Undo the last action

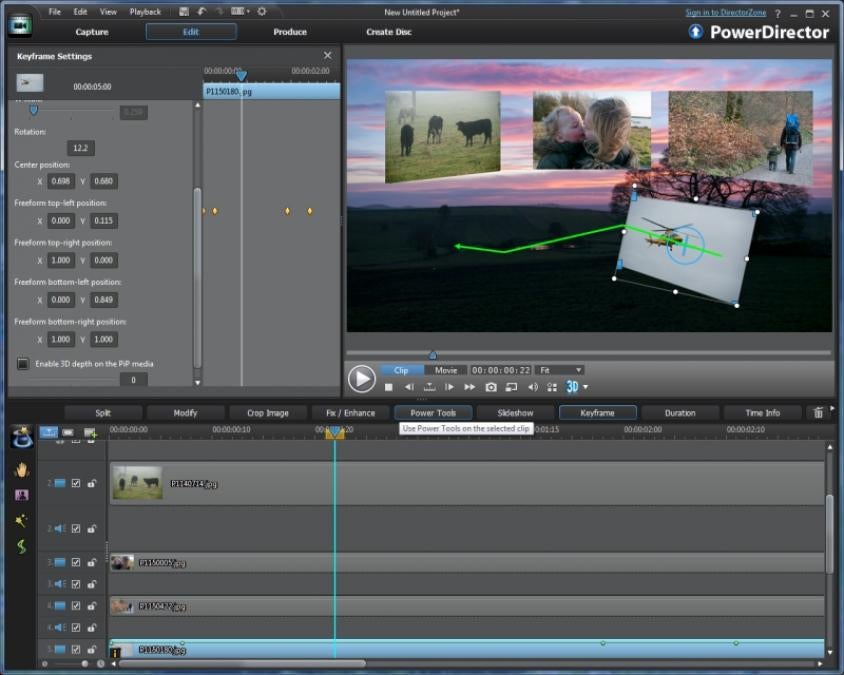(x=202, y=11)
